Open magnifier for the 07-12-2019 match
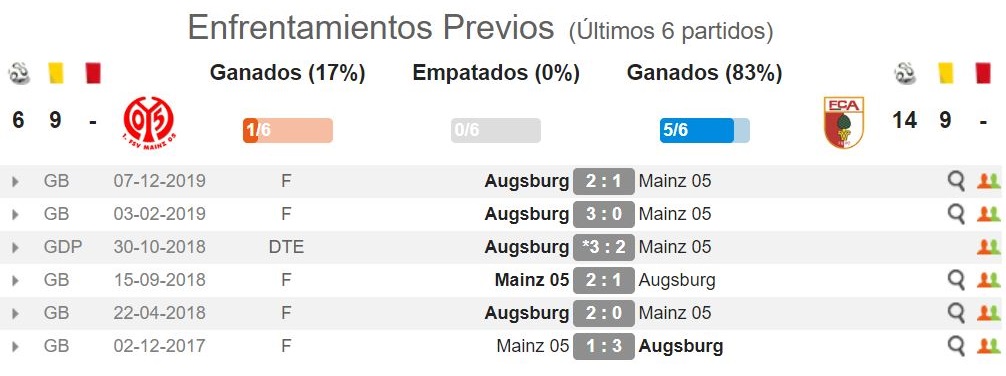 click(956, 182)
